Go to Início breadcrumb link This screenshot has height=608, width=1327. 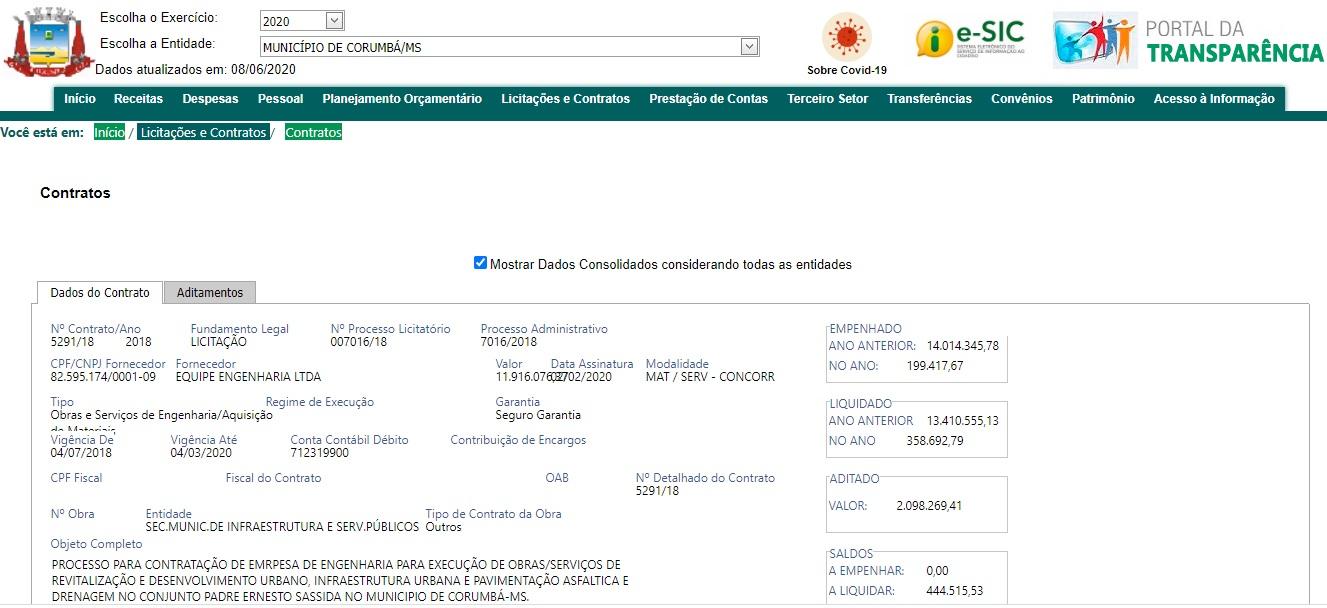(109, 133)
